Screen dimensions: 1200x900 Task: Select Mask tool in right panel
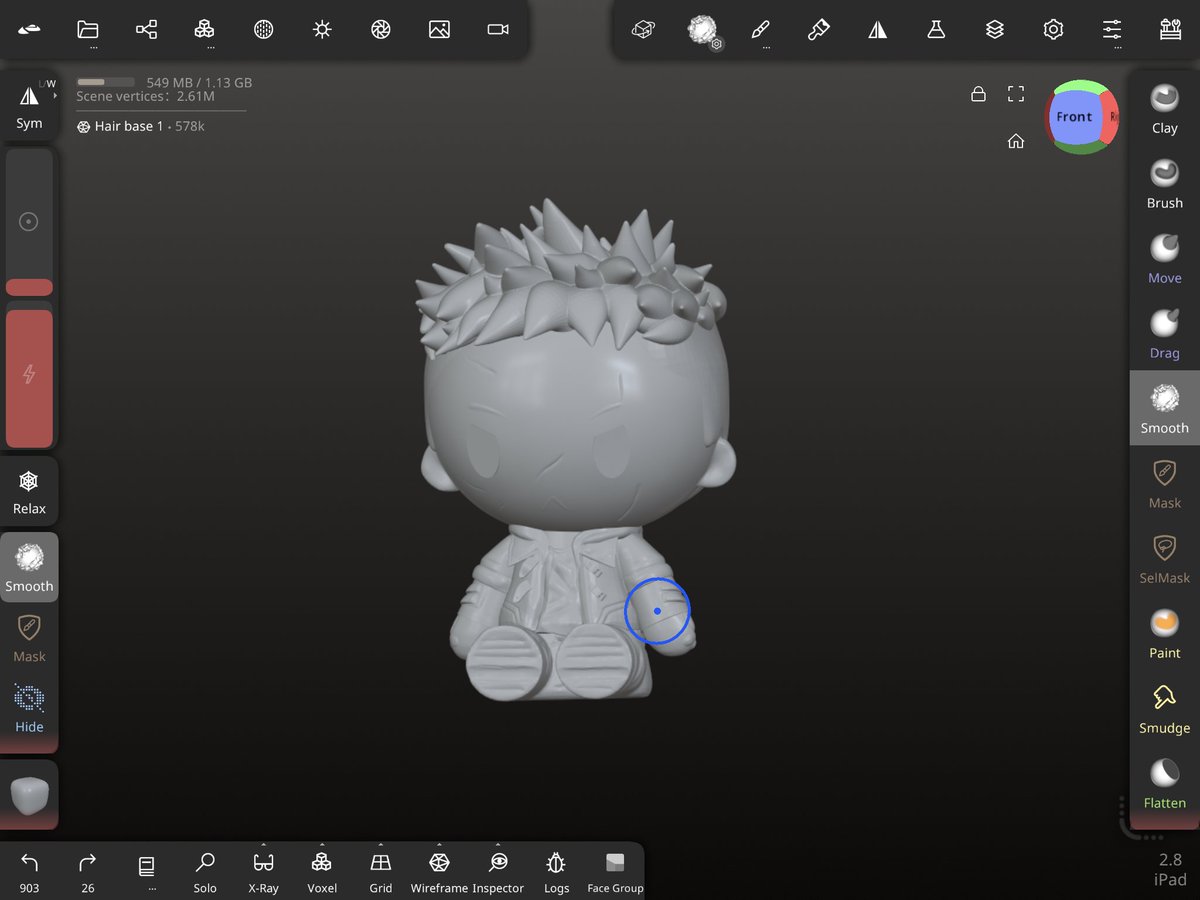(1165, 483)
